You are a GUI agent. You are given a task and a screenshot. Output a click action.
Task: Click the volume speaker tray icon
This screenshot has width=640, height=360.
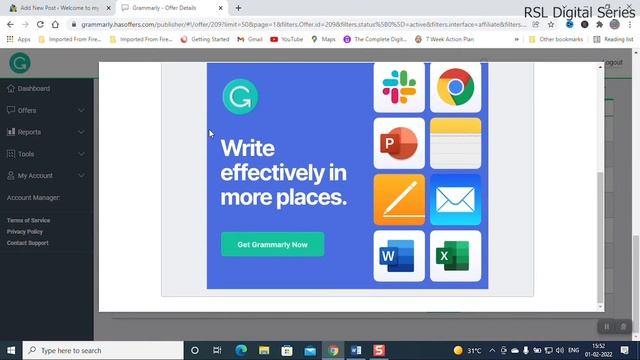560,350
